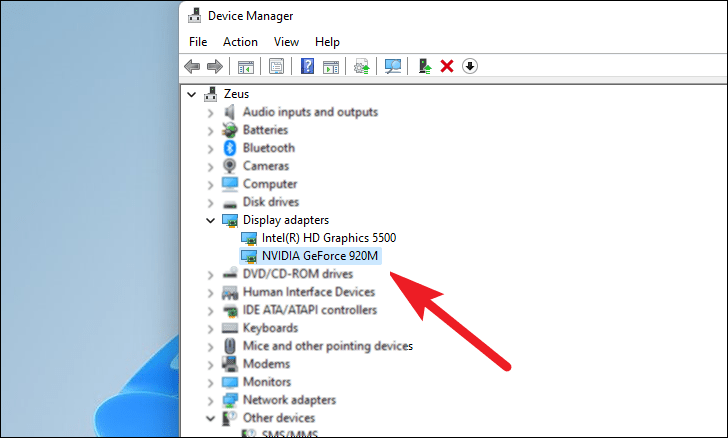728x438 pixels.
Task: Click the Update device driver gear icon
Action: pos(362,66)
